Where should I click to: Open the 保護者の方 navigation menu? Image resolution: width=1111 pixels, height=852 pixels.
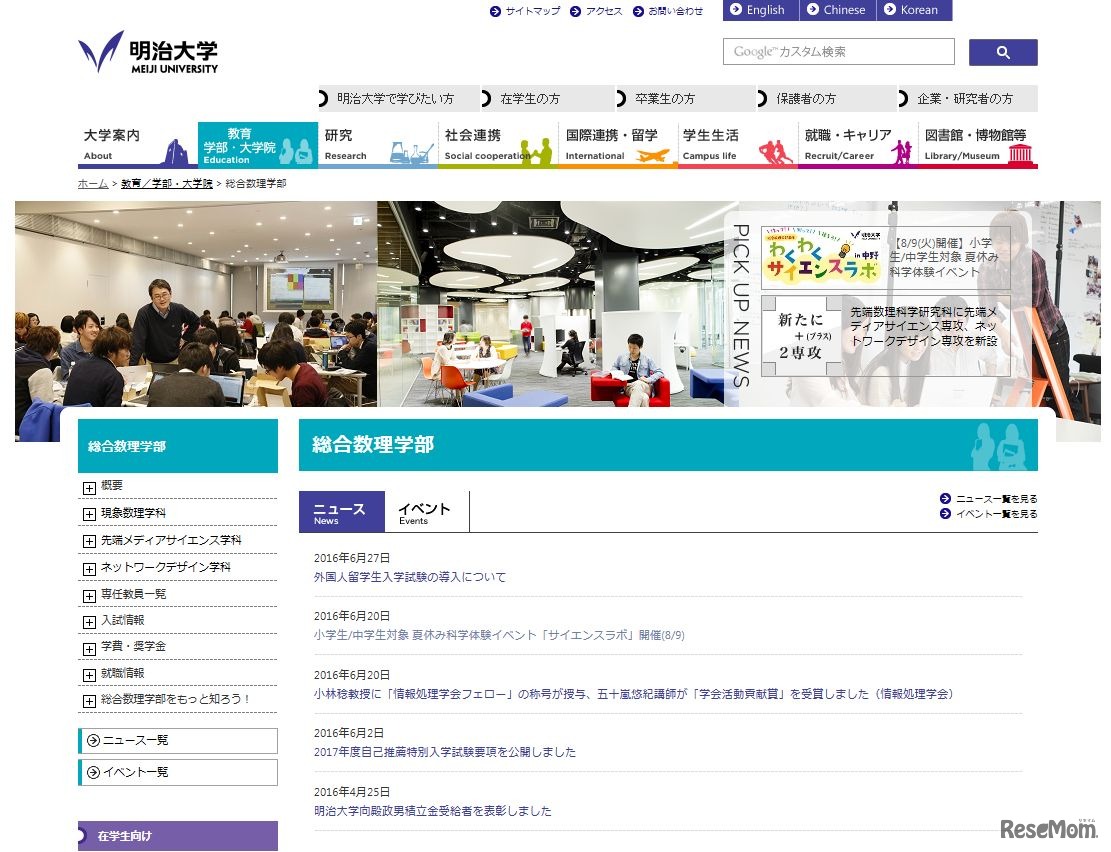pyautogui.click(x=806, y=98)
